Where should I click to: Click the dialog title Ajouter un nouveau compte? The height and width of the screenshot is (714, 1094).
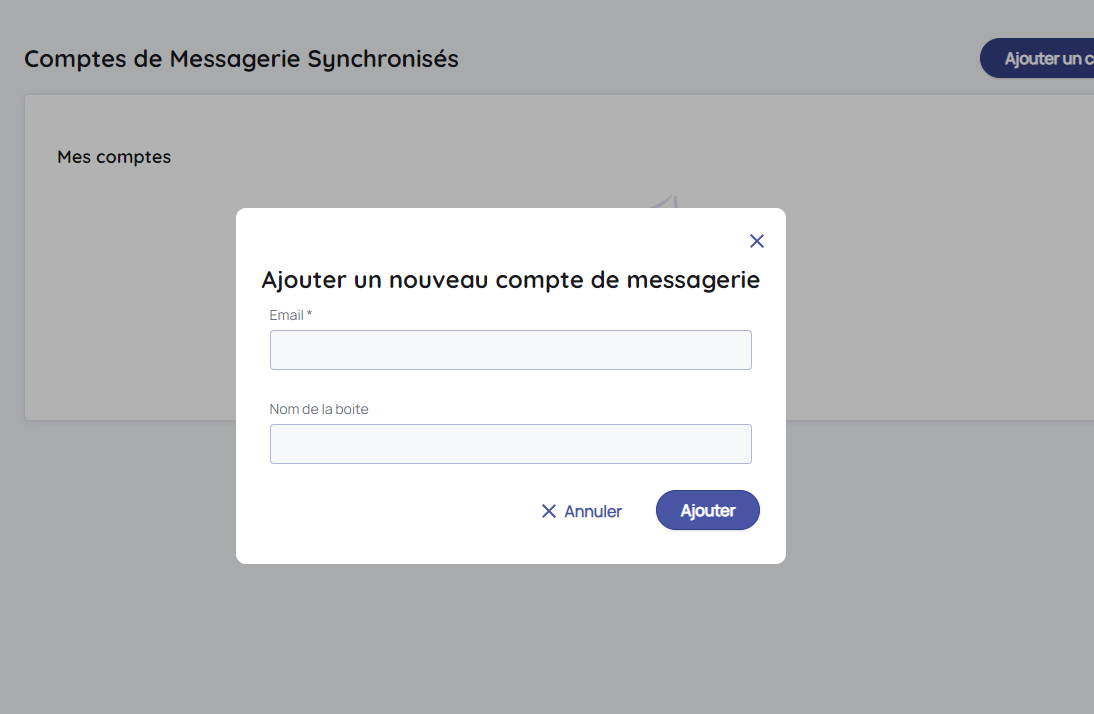(x=510, y=280)
